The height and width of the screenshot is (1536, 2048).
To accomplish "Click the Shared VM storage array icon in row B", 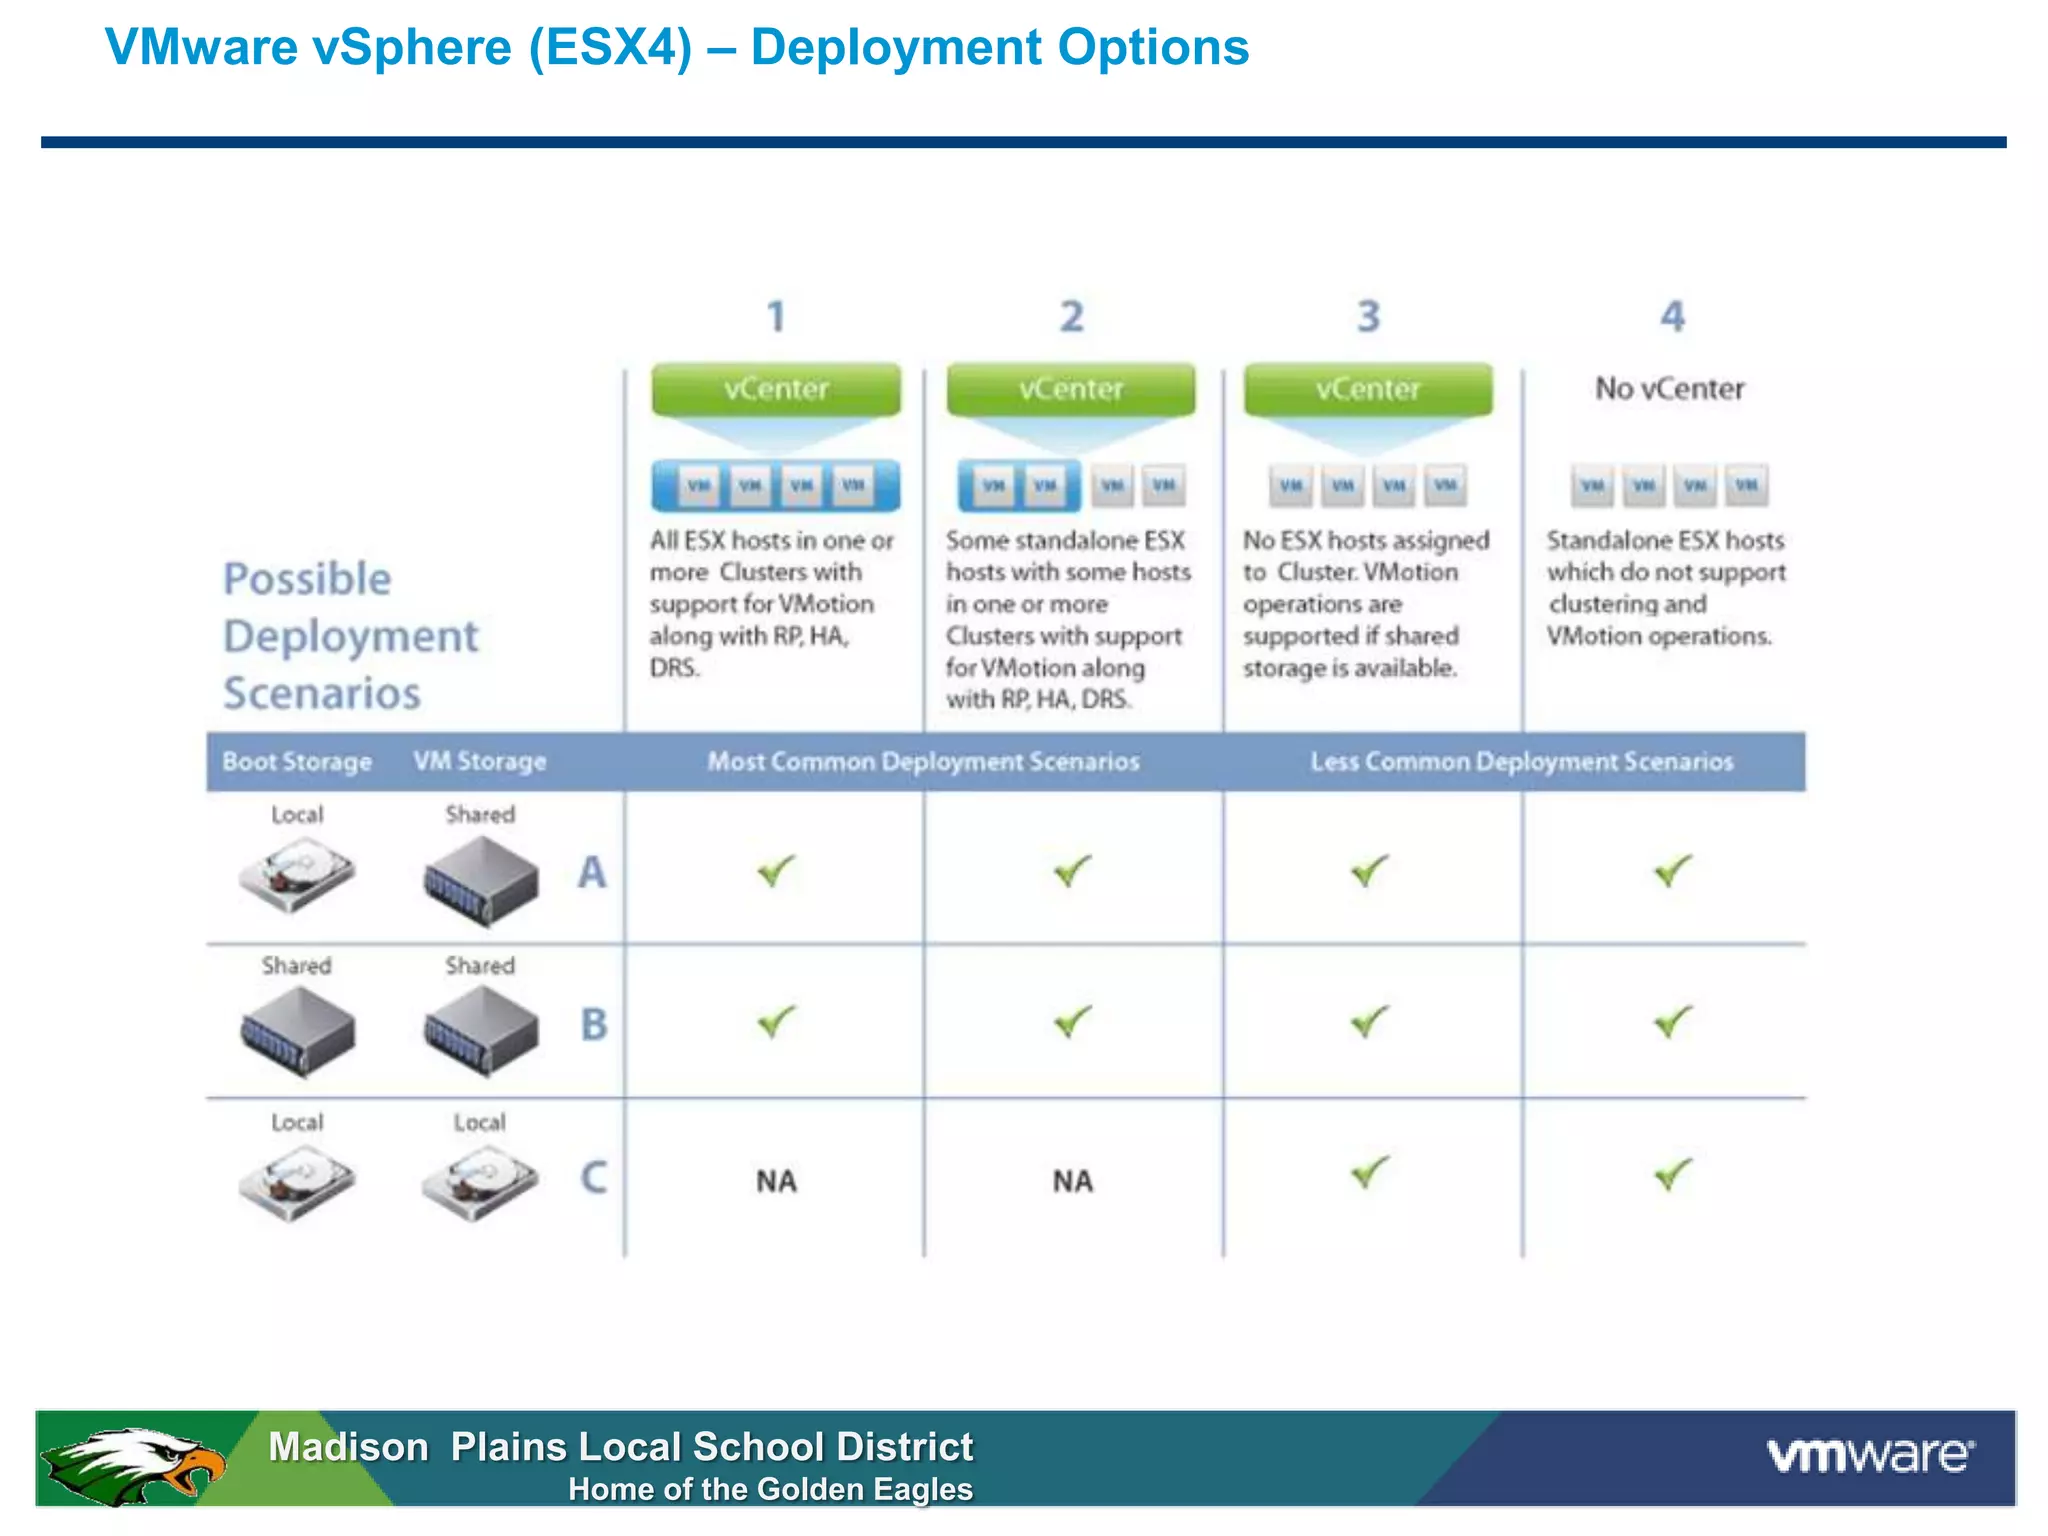I will coord(481,1032).
